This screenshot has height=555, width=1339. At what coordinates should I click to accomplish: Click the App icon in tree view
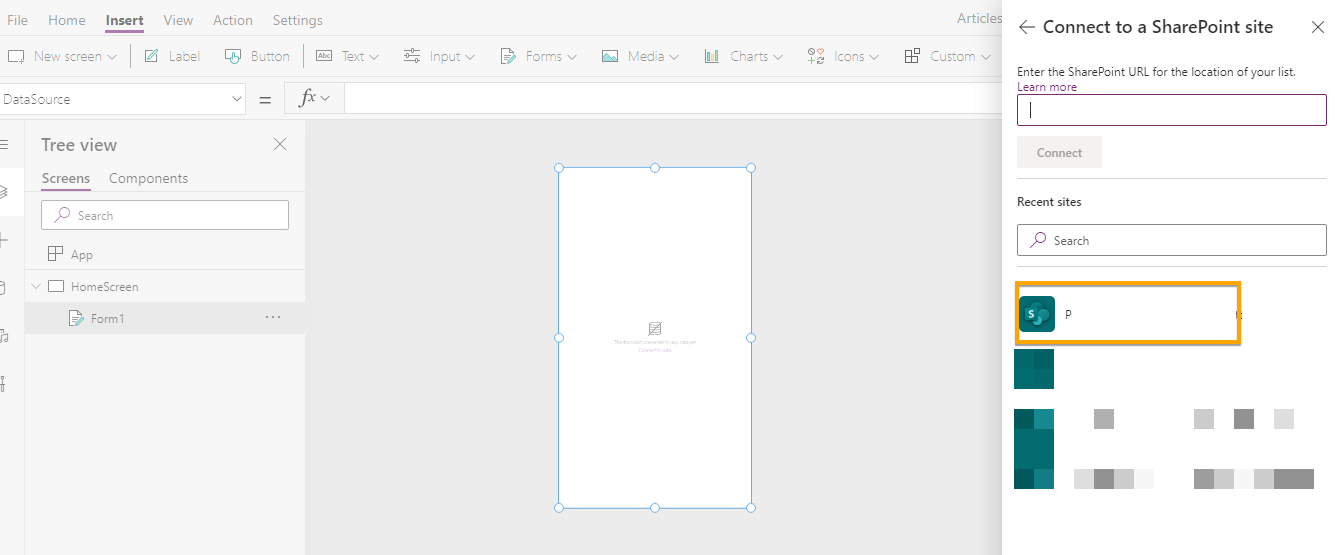point(56,254)
